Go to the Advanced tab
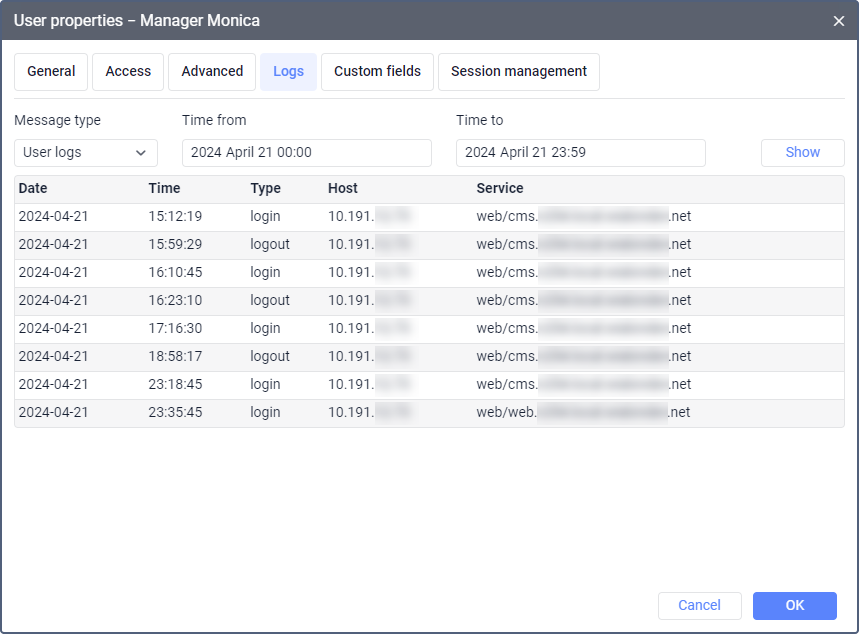Image resolution: width=859 pixels, height=634 pixels. 212,72
